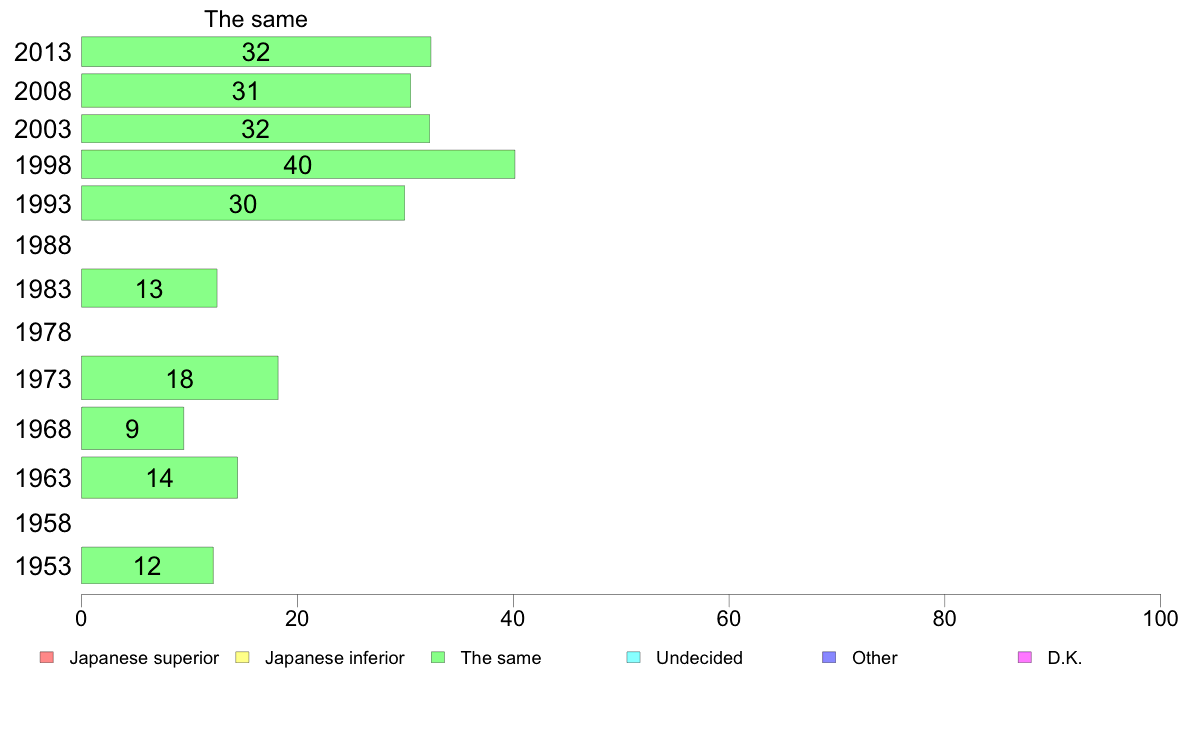
Task: Click the Japanese inferior yellow legend swatch
Action: [x=242, y=657]
